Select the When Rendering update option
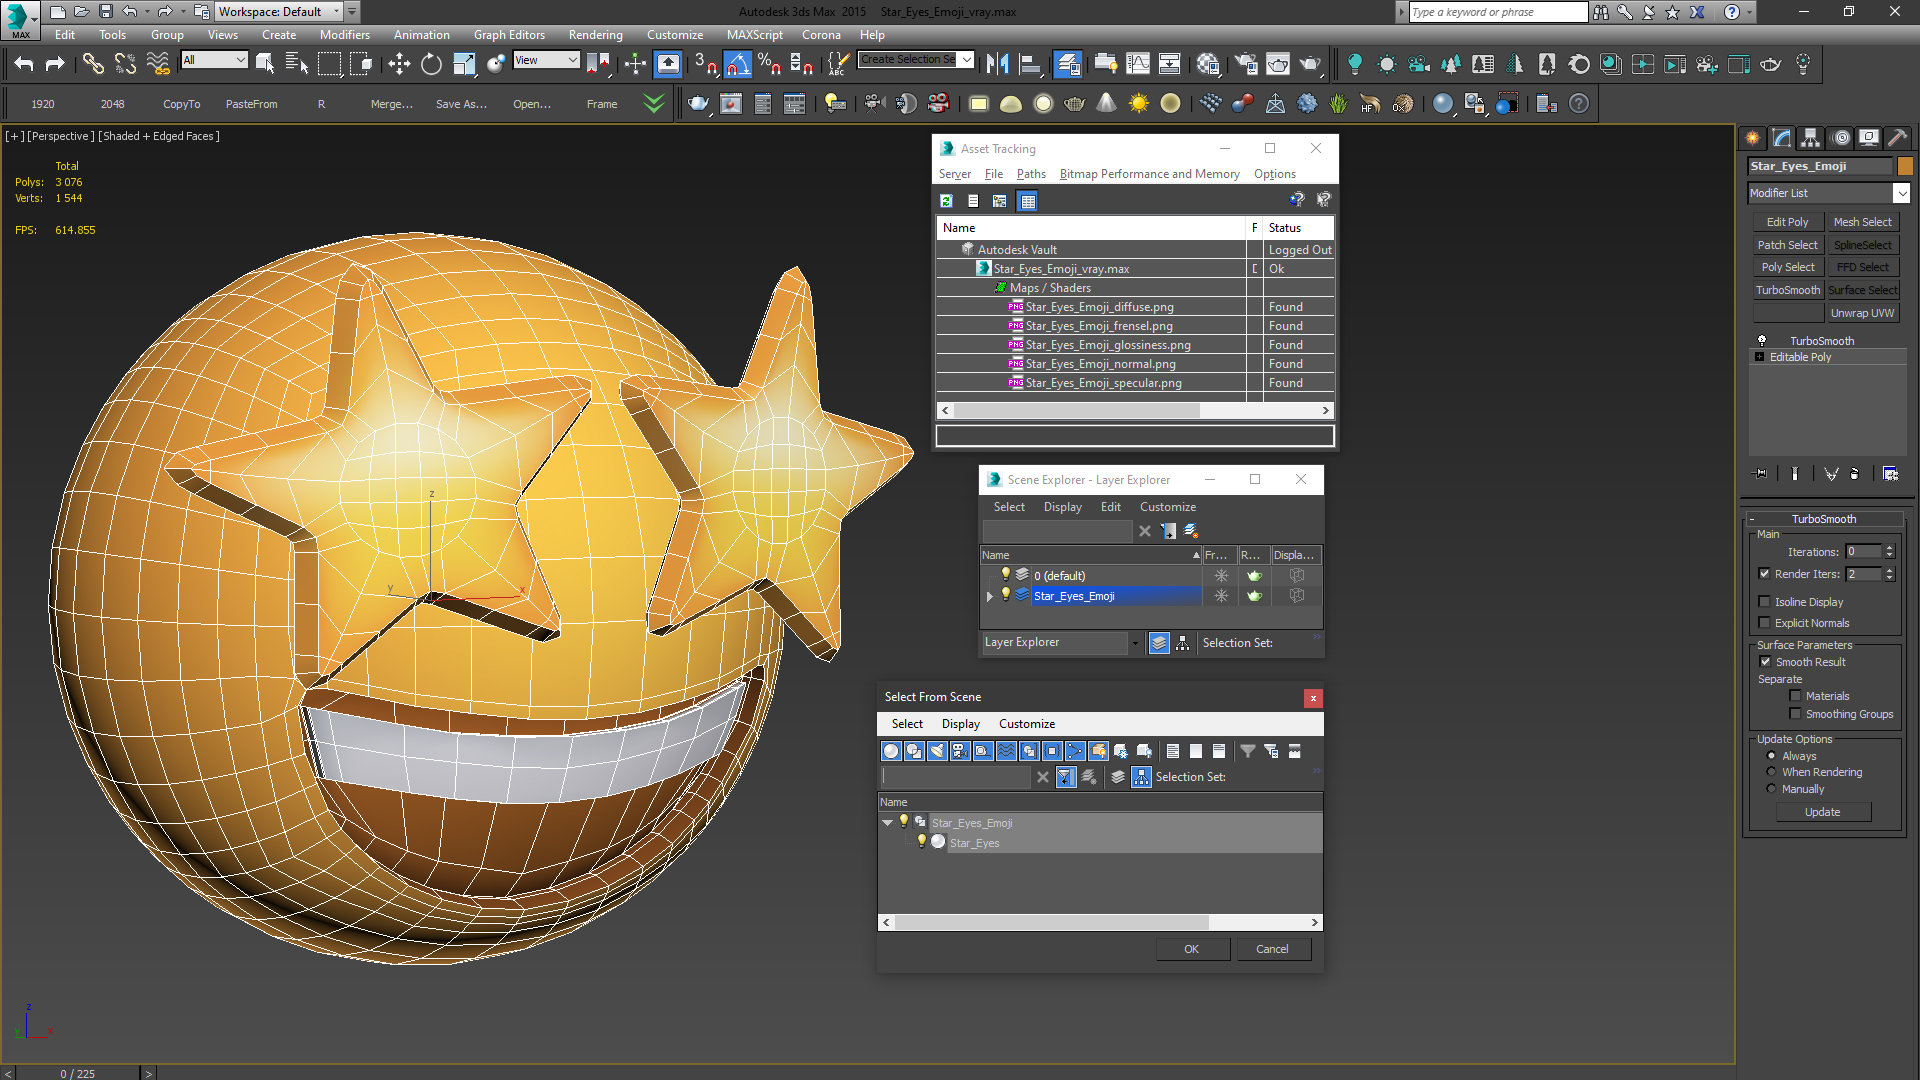The image size is (1920, 1080). click(1772, 772)
